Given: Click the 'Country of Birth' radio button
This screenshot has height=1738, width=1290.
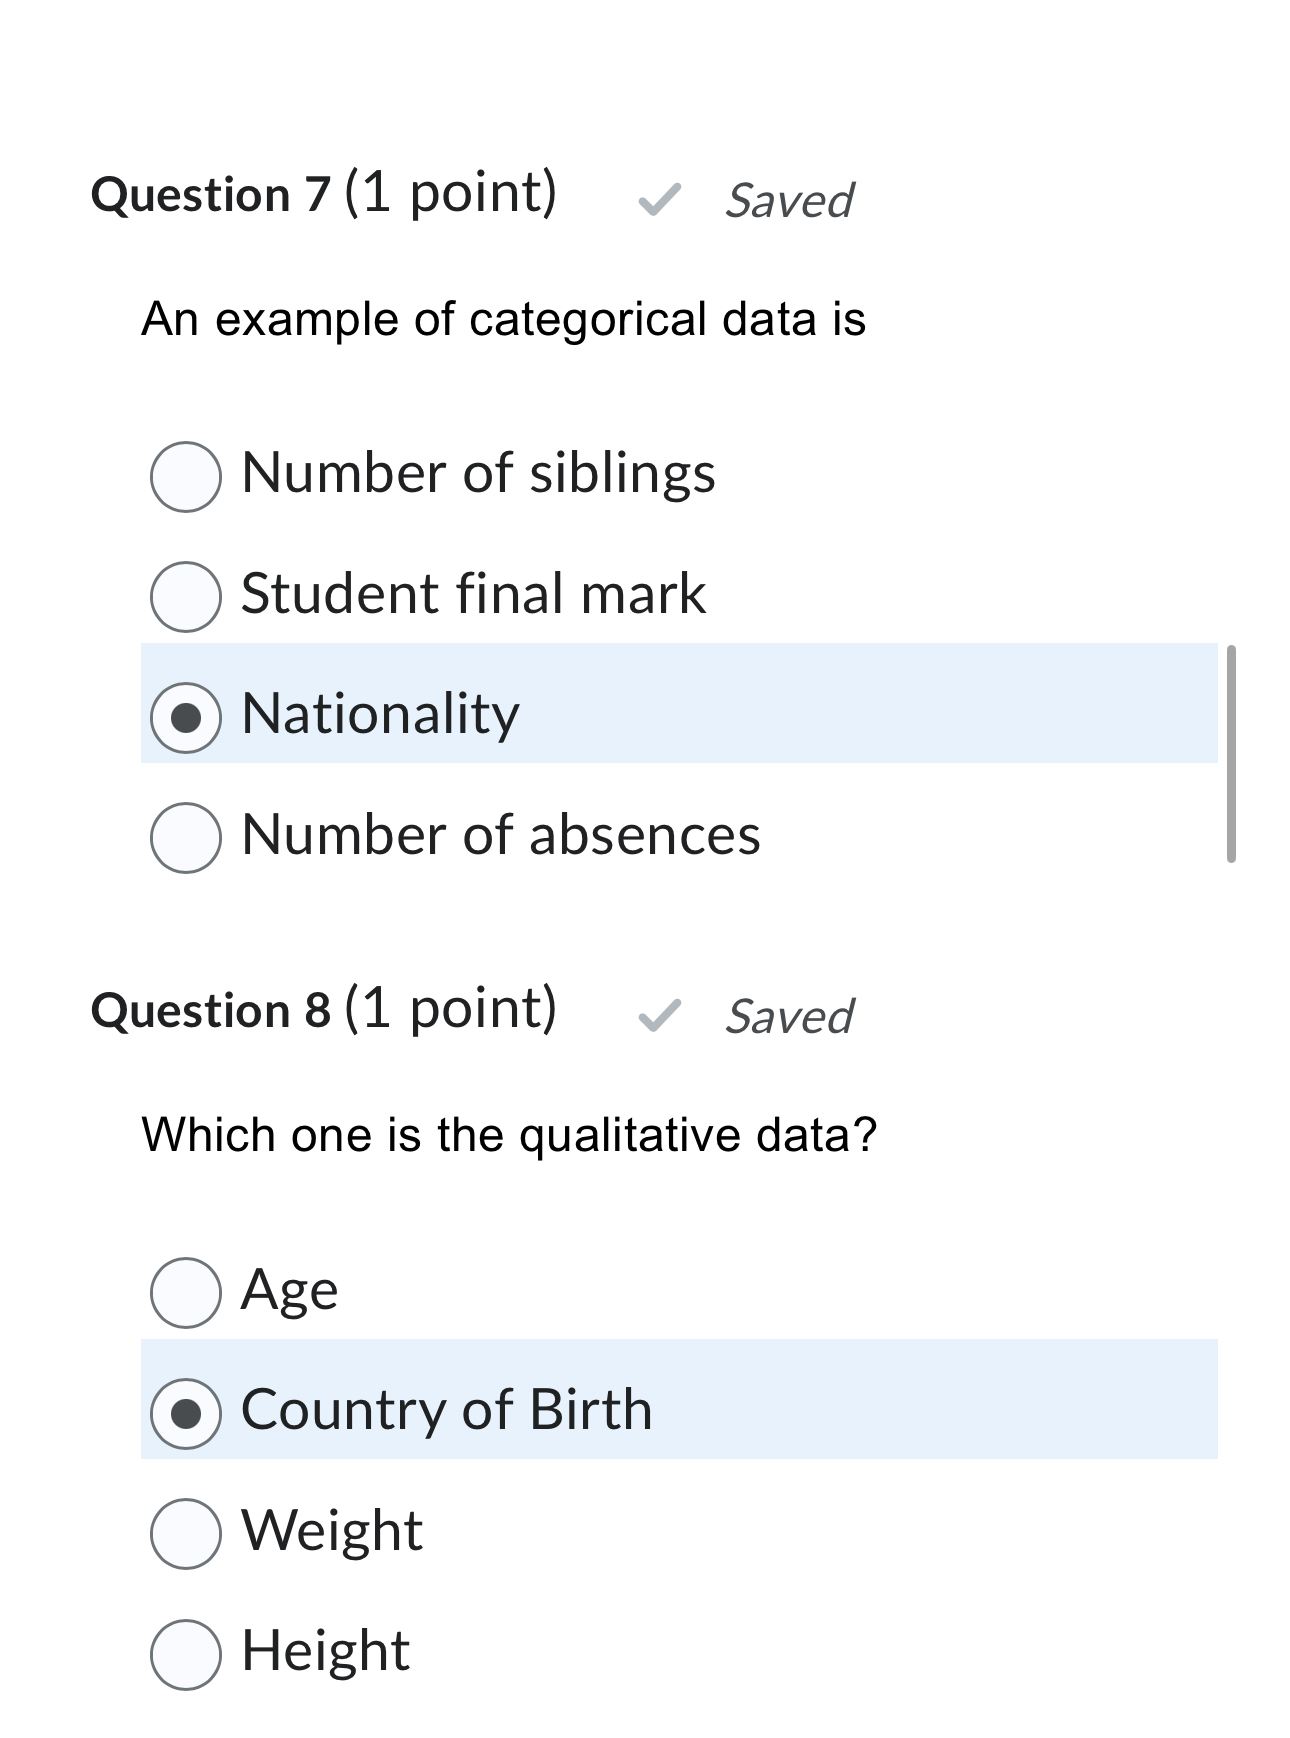Looking at the screenshot, I should [186, 1413].
